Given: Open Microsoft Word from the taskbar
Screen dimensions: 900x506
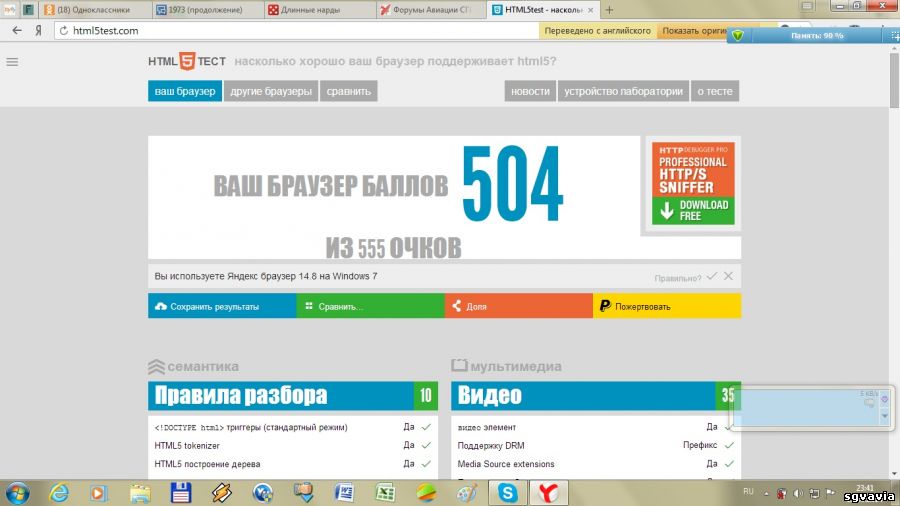Looking at the screenshot, I should coord(344,493).
